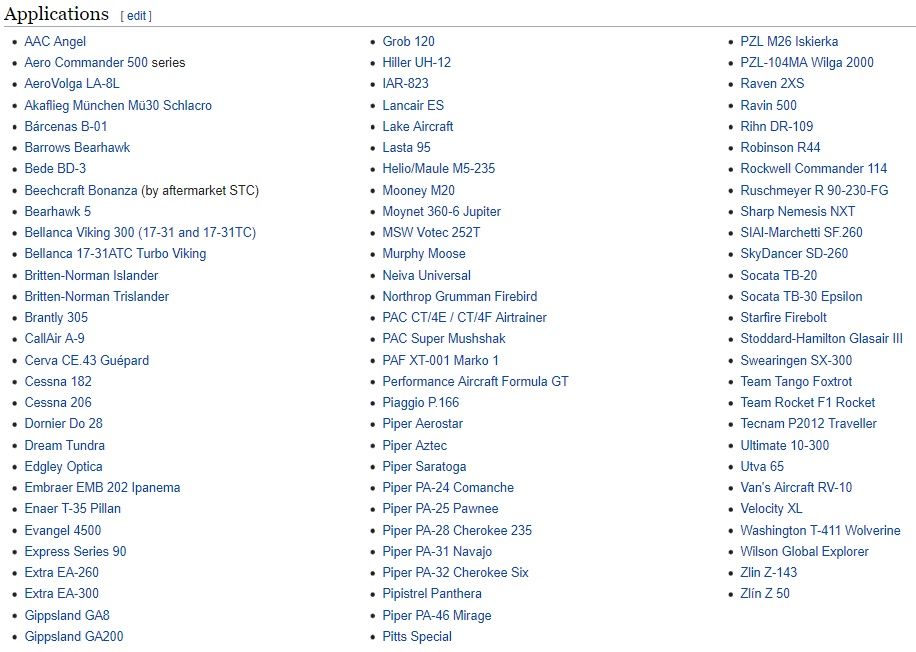The height and width of the screenshot is (652, 916).
Task: Select the Stoddard-Hamilton Glasair III link
Action: click(821, 338)
